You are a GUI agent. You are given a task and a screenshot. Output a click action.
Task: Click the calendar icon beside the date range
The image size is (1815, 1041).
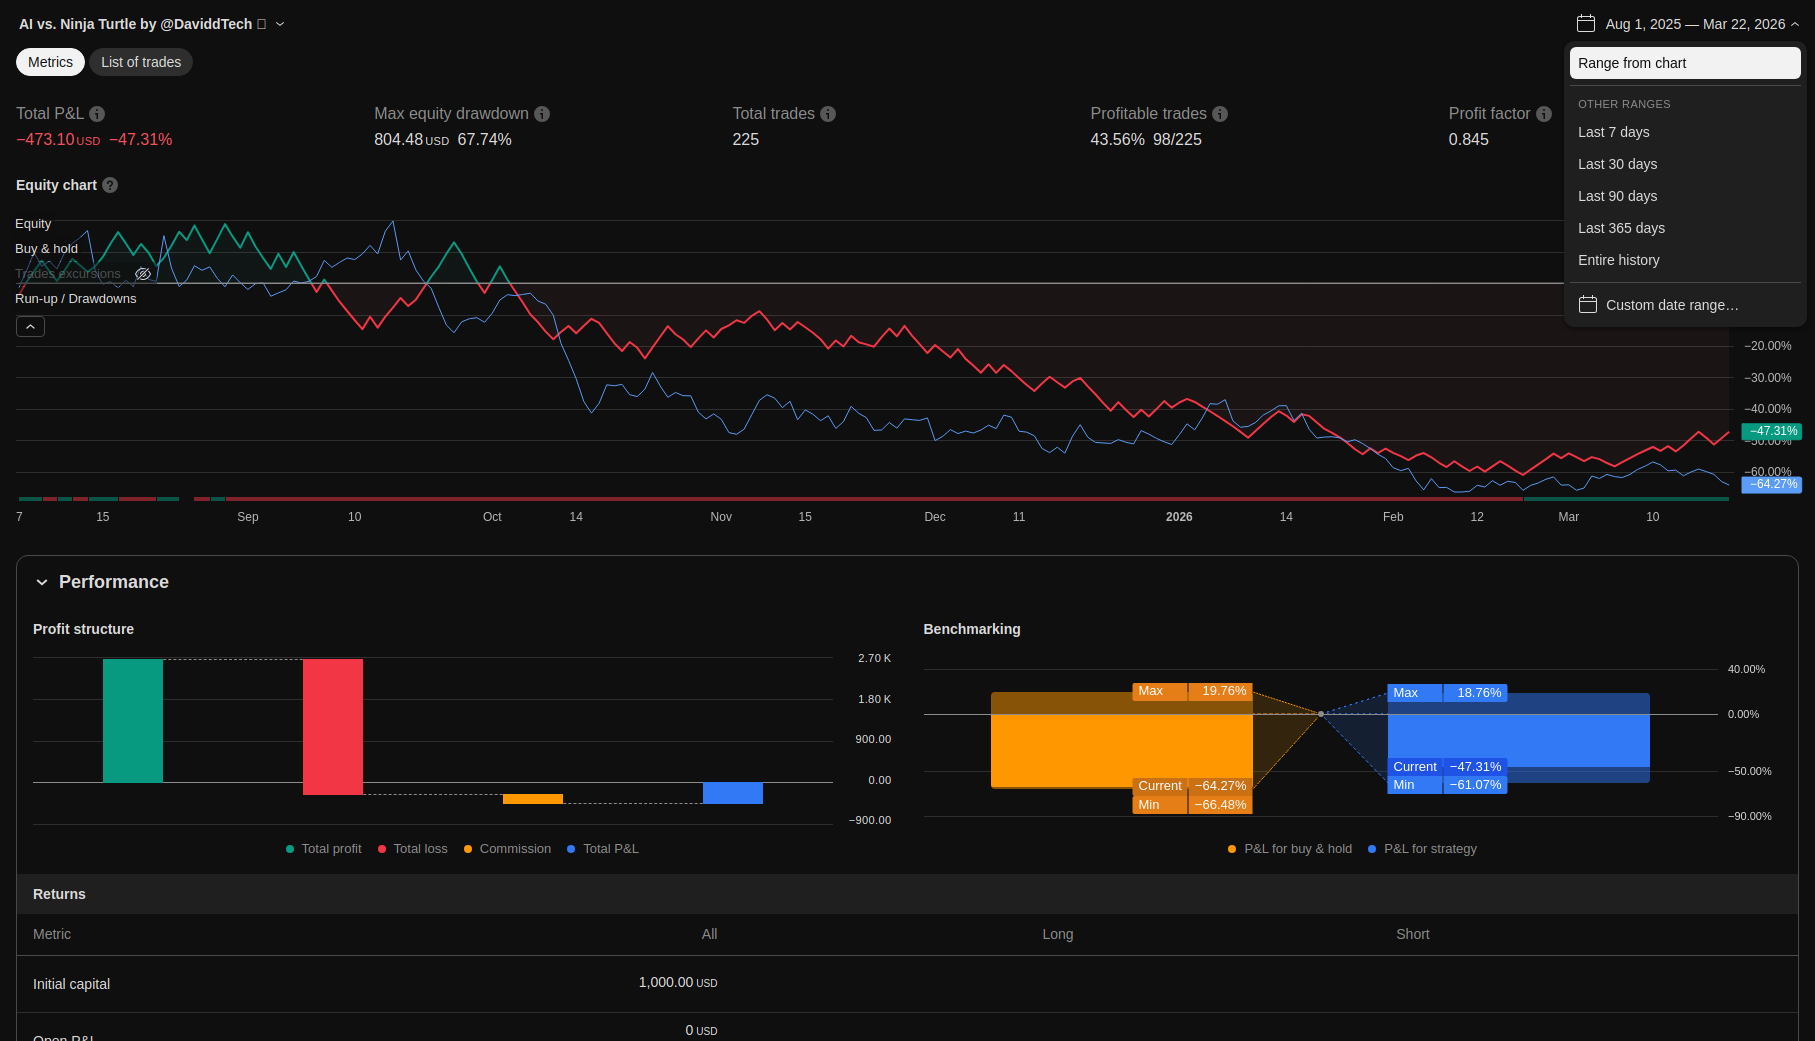pyautogui.click(x=1586, y=24)
